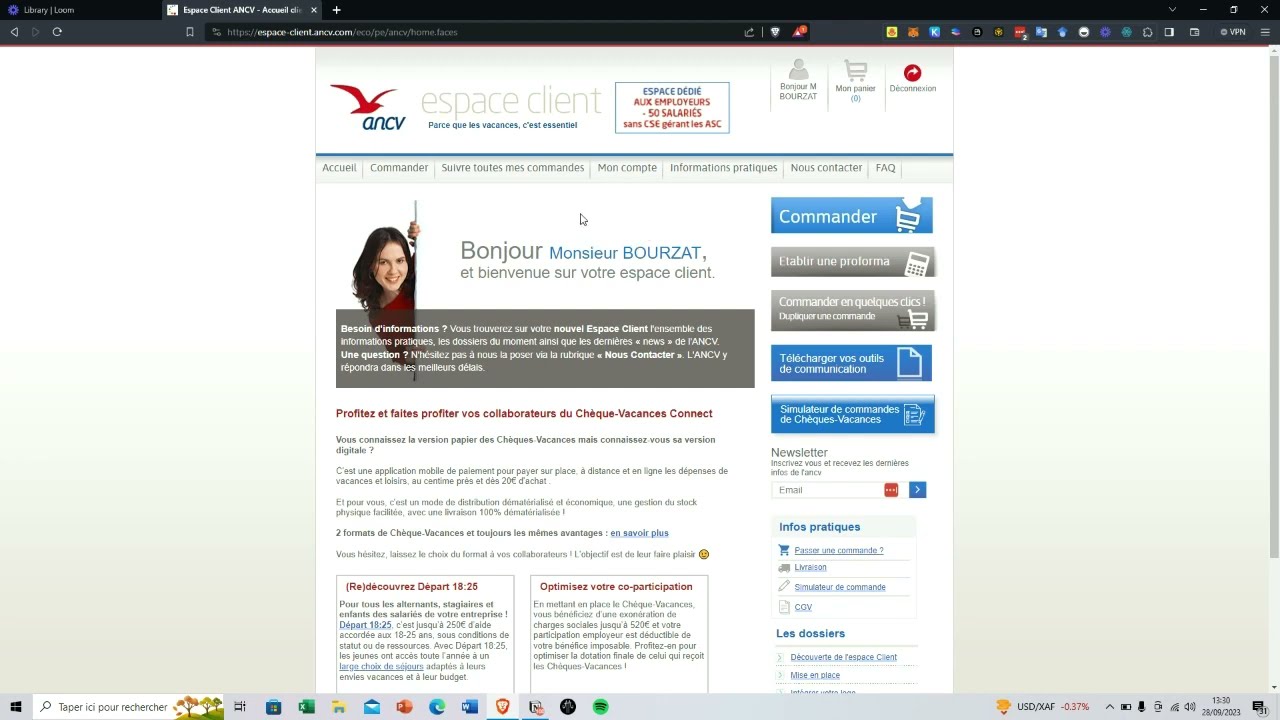
Task: Click the VPN button in toolbar
Action: [x=1233, y=32]
